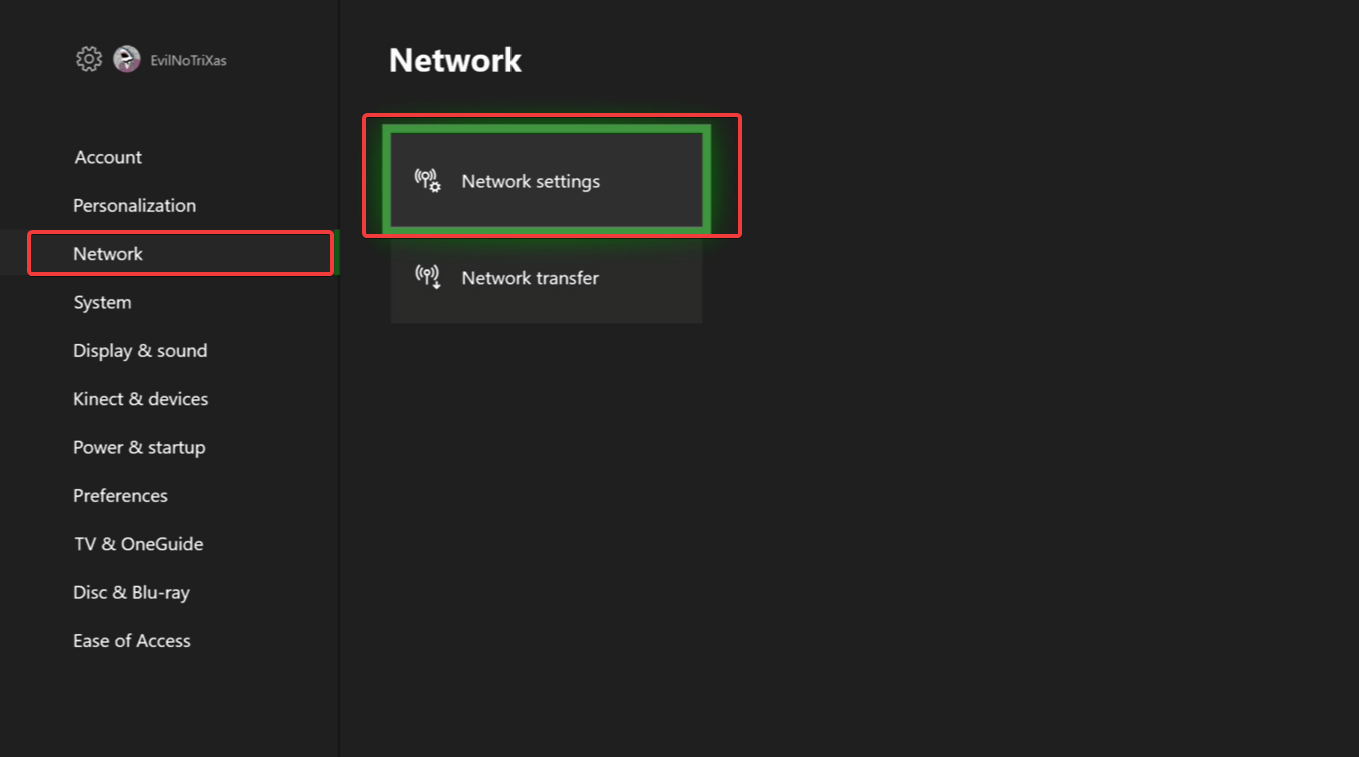The width and height of the screenshot is (1359, 757).
Task: Go to Personalization settings
Action: coord(134,205)
